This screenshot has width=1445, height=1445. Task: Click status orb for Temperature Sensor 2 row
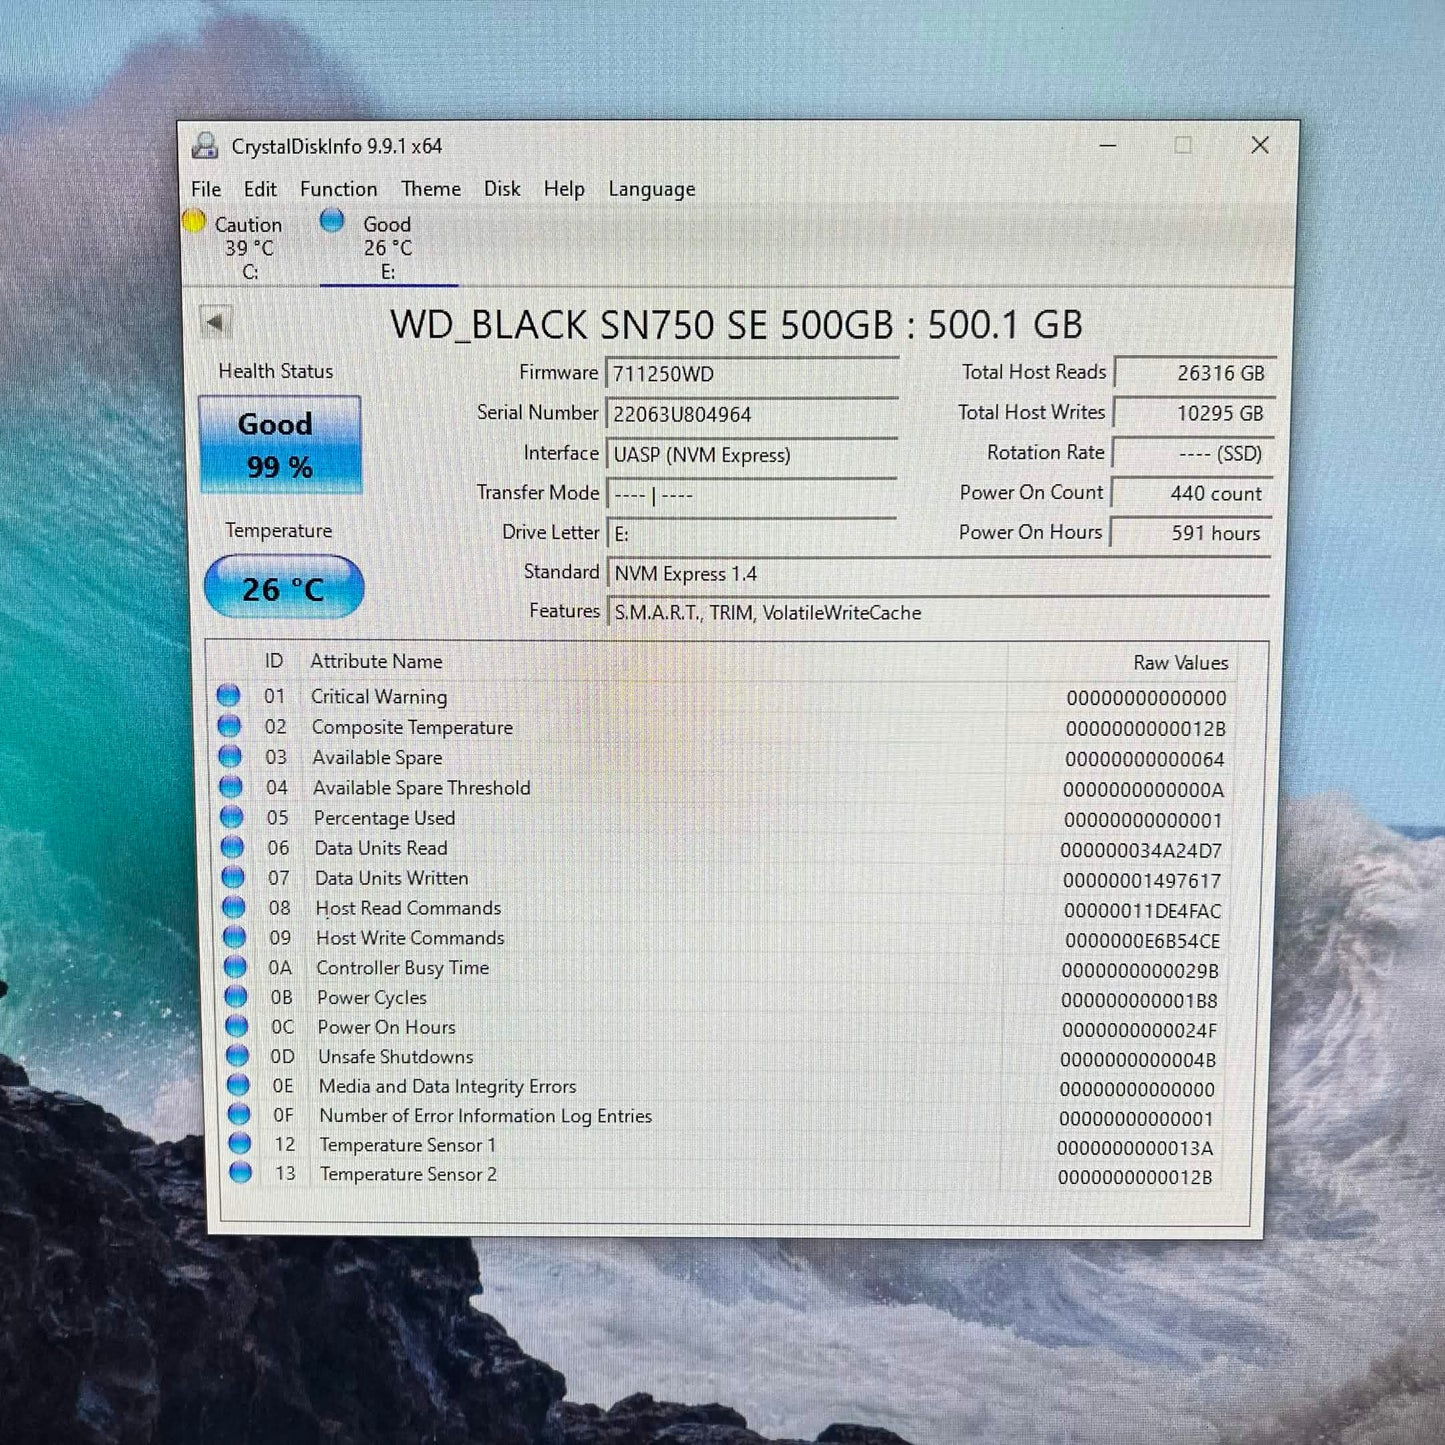[241, 1172]
